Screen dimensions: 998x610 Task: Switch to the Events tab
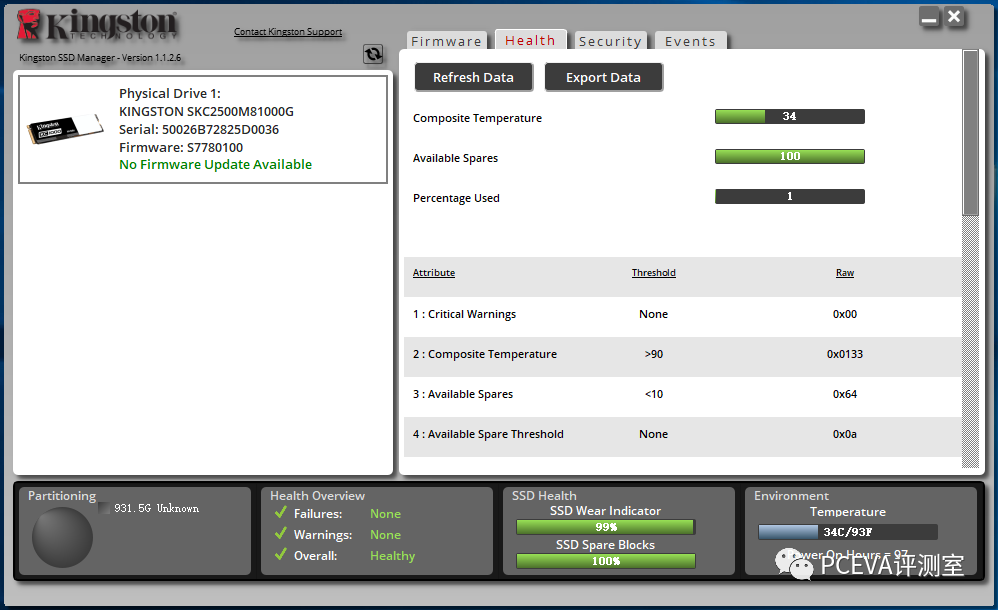coord(690,41)
